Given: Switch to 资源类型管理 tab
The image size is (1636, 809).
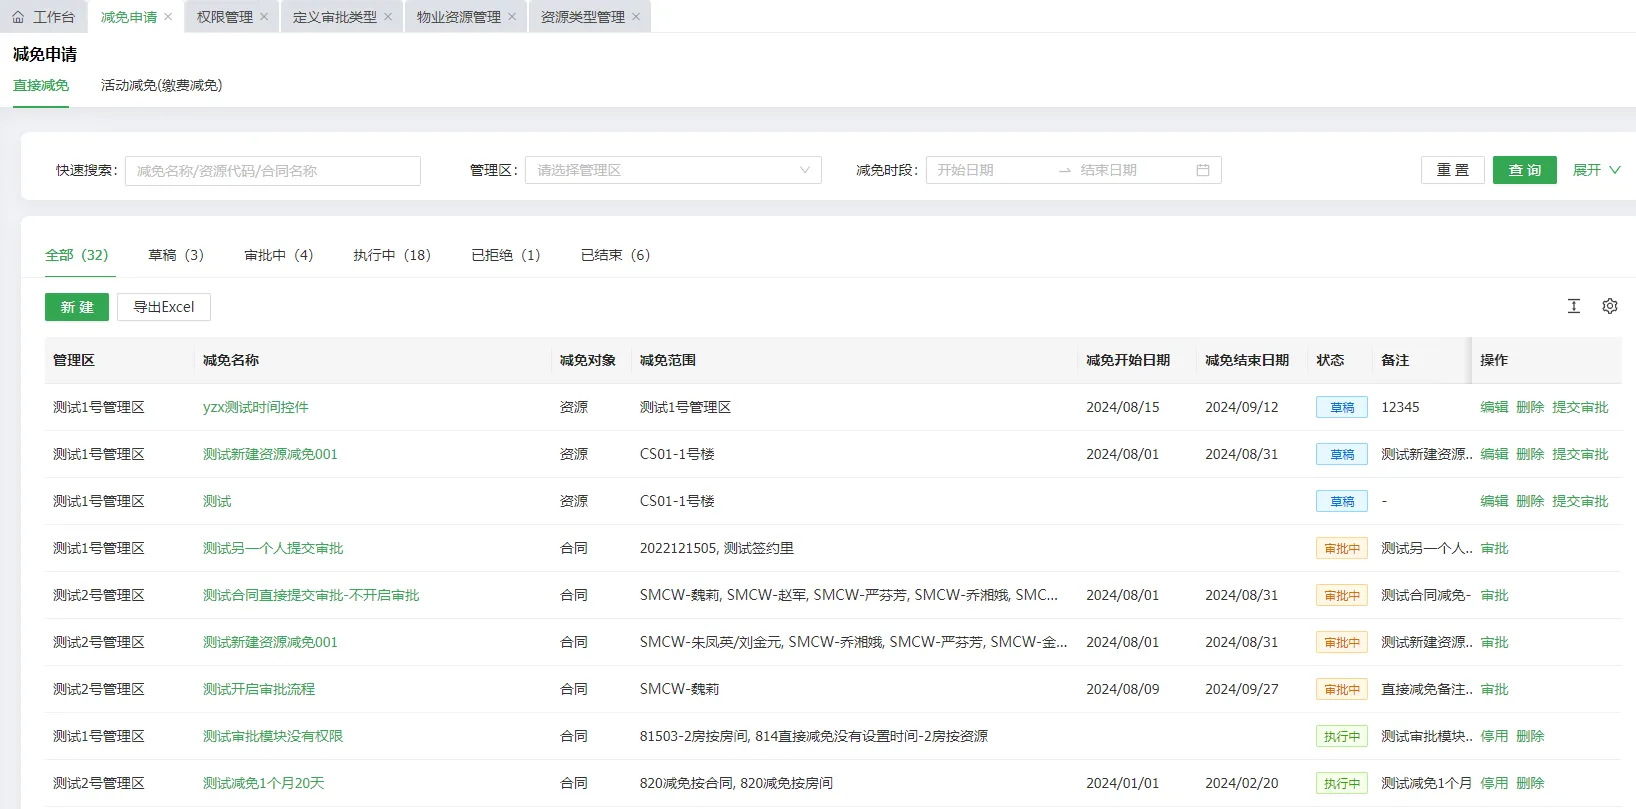Looking at the screenshot, I should click(582, 17).
